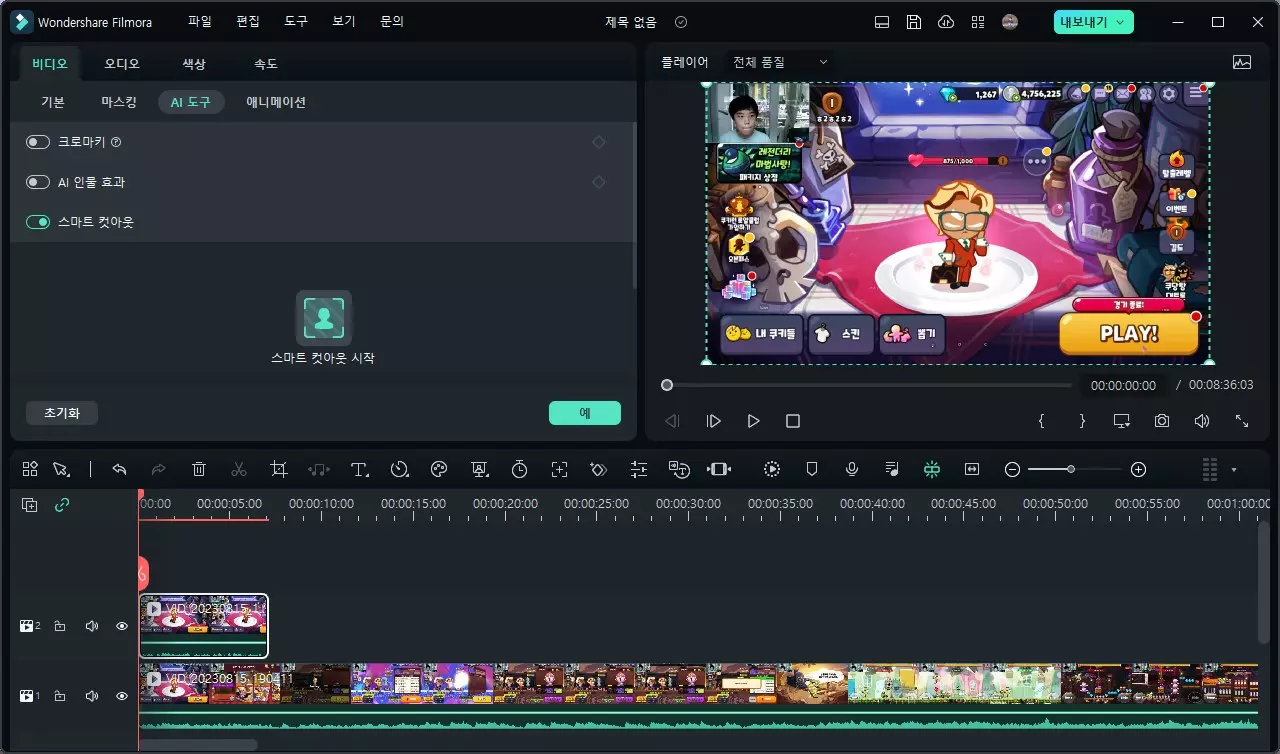The image size is (1280, 754).
Task: Click the player volume speaker icon
Action: click(1202, 421)
